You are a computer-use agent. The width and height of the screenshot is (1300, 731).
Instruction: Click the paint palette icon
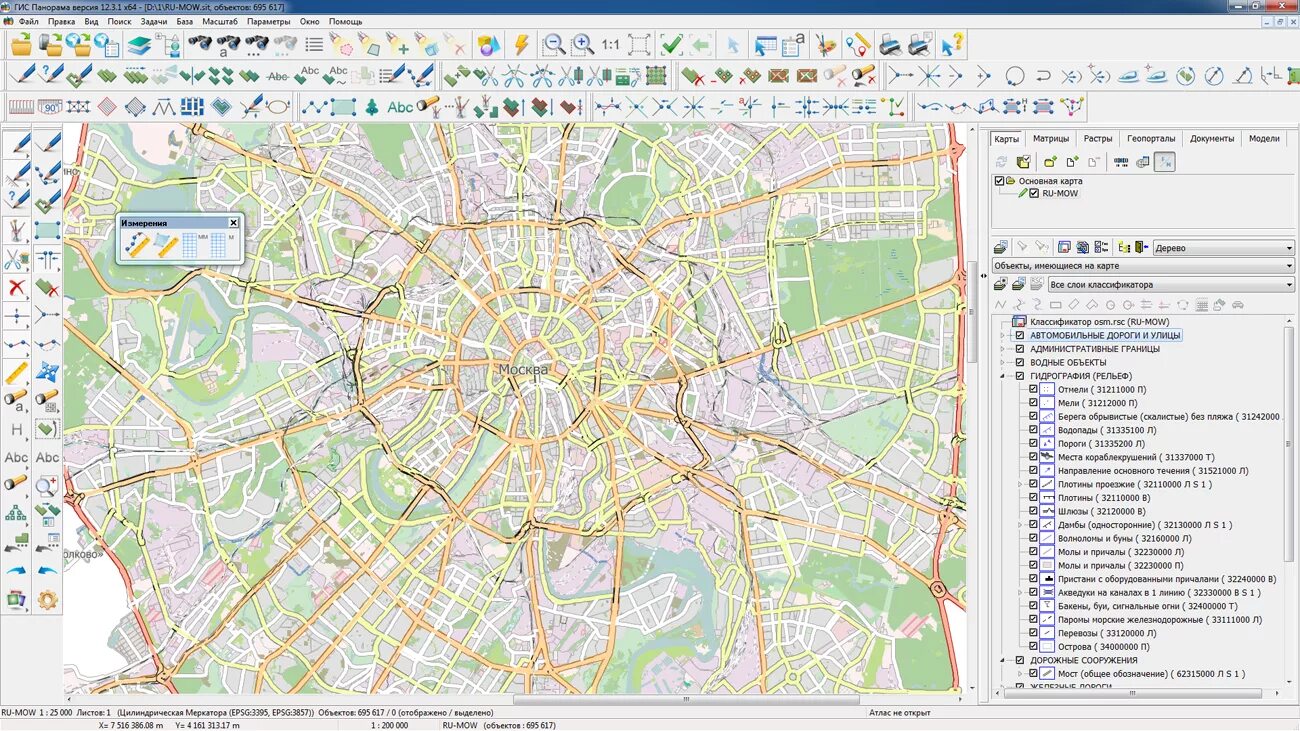pyautogui.click(x=826, y=44)
